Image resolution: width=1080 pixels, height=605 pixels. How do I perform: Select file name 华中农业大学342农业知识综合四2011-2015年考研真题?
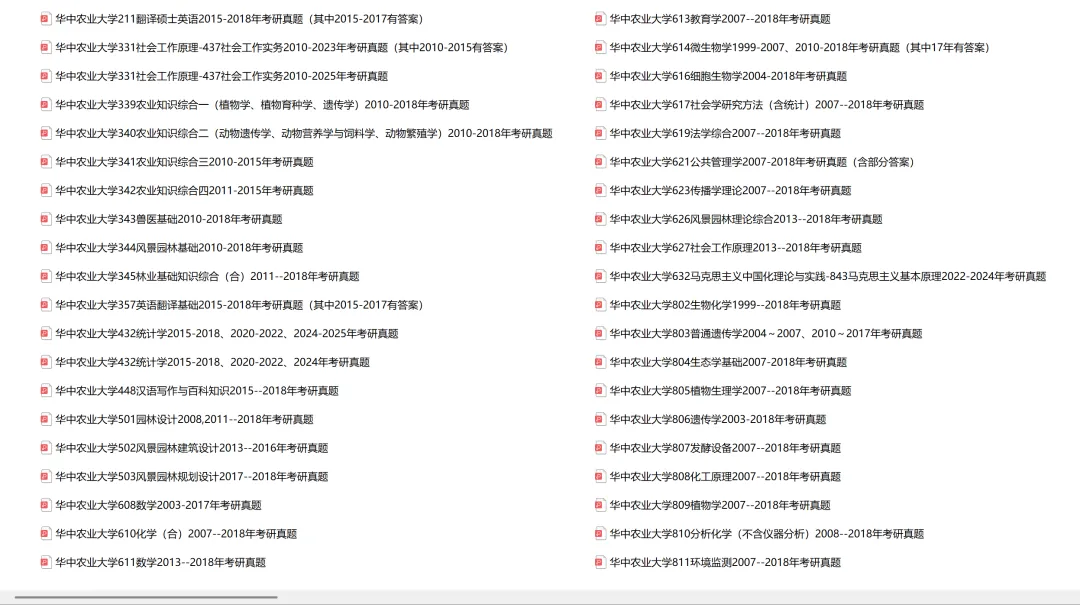pyautogui.click(x=184, y=191)
